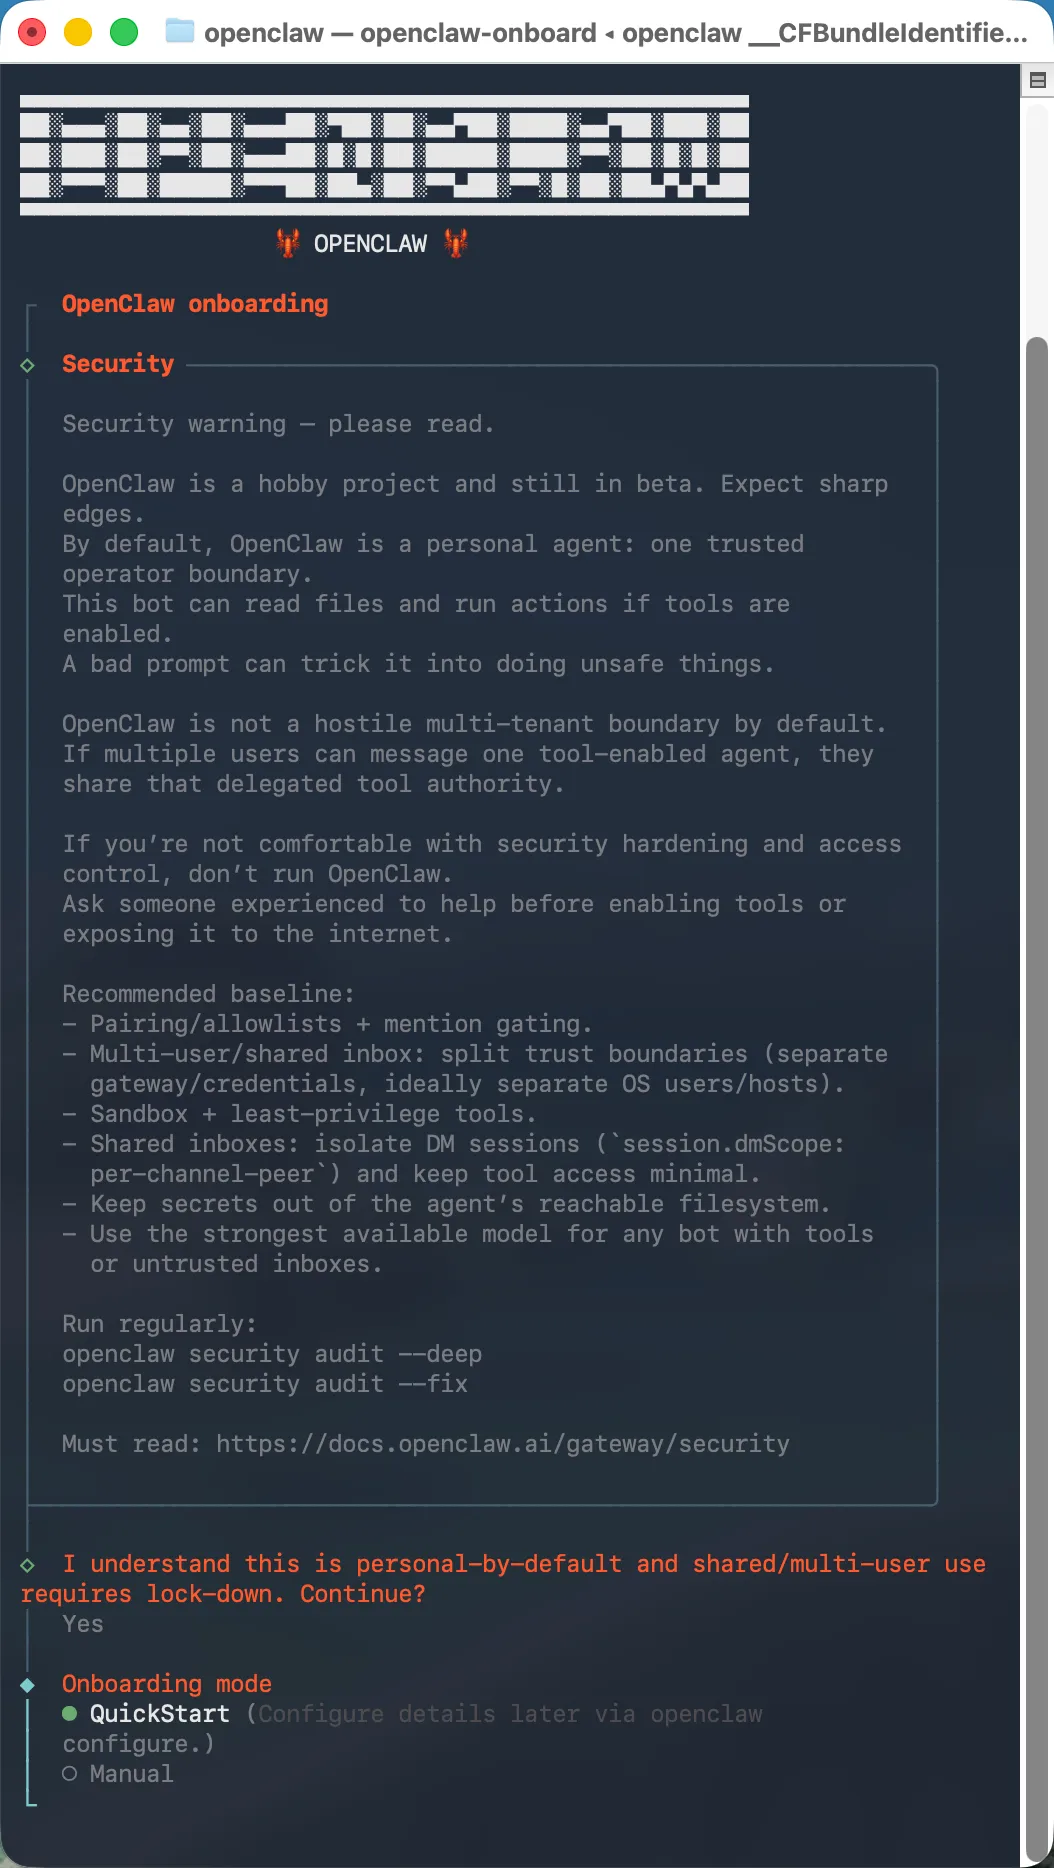The width and height of the screenshot is (1054, 1868).
Task: Click the right lobster emoji beside OPENCLAW
Action: 457,243
